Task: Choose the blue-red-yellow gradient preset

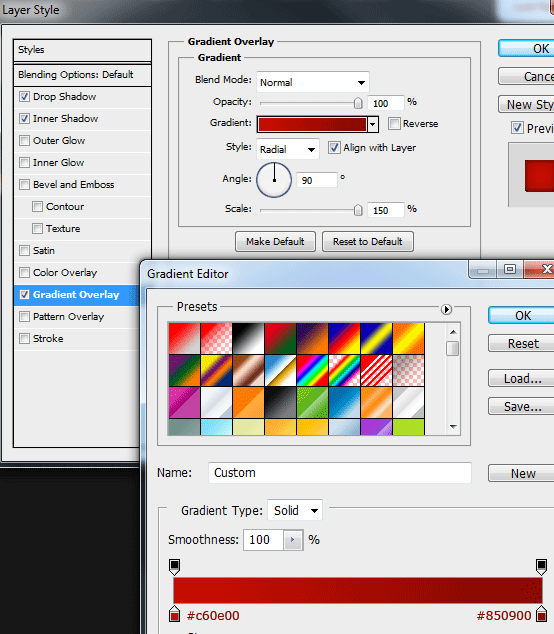Action: click(344, 338)
